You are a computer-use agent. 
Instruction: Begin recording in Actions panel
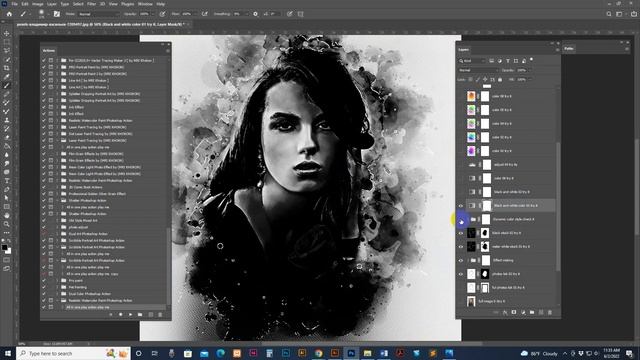click(x=120, y=315)
